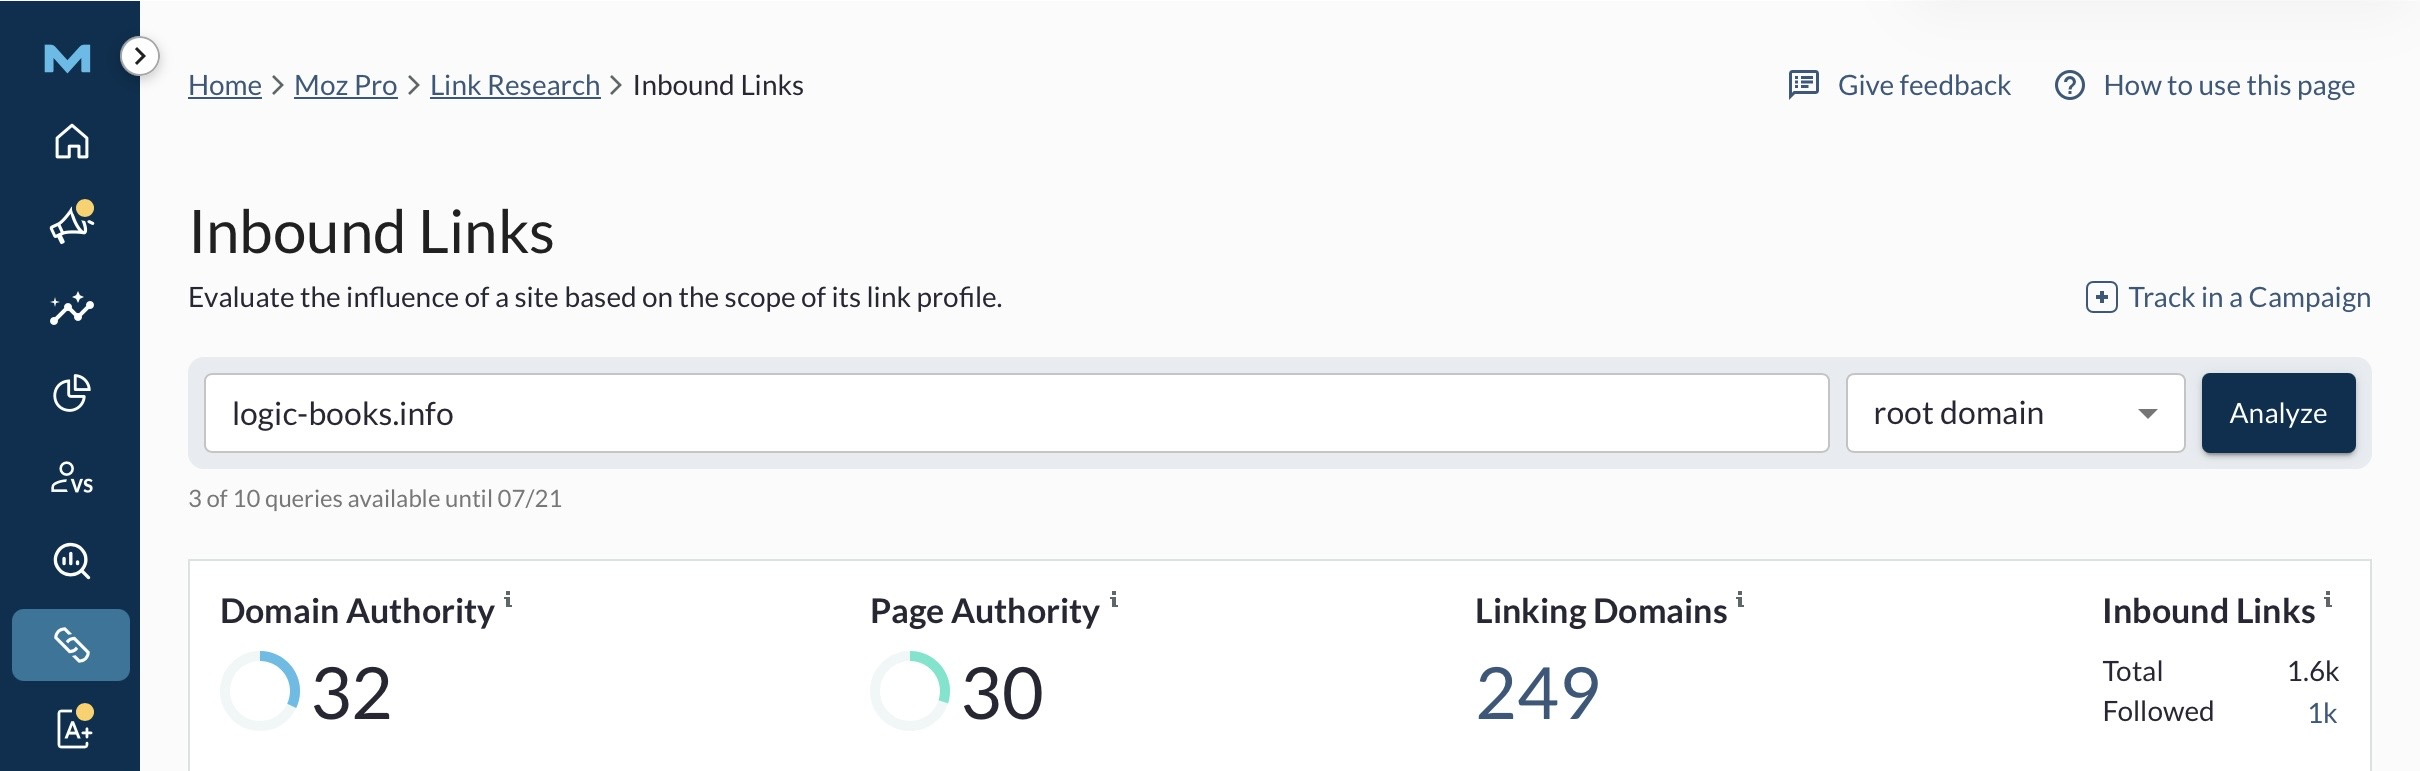Click the logic-books.info URL input field
The width and height of the screenshot is (2420, 771).
coord(1016,413)
